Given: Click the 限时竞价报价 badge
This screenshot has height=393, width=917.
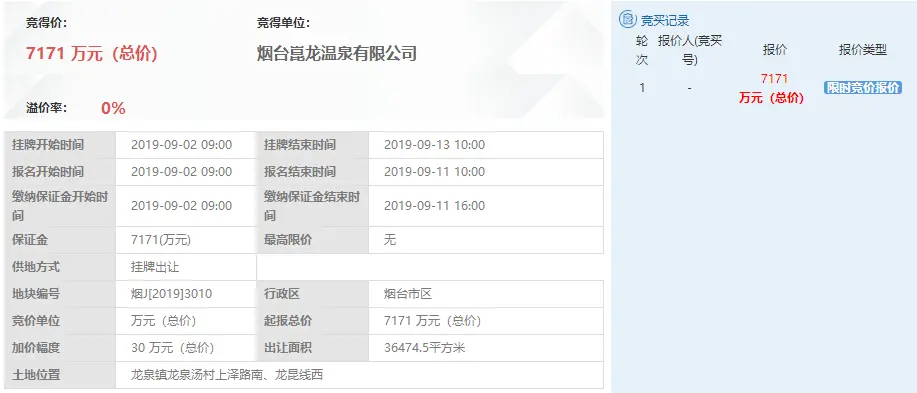Looking at the screenshot, I should point(863,88).
